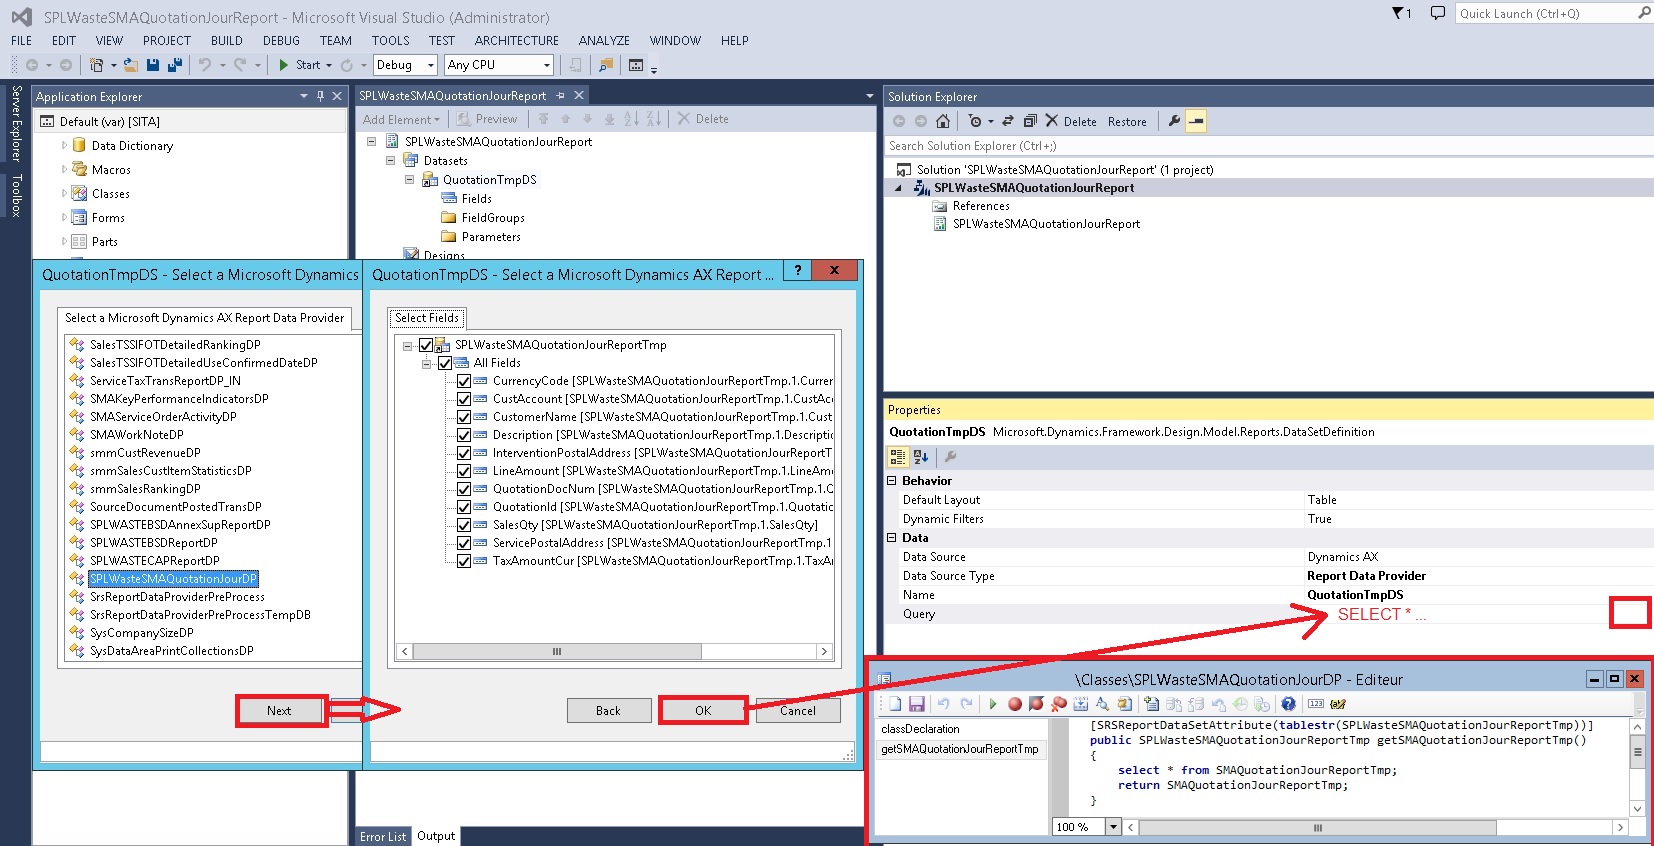Click Collapse All in Solution Explorer
The width and height of the screenshot is (1654, 846).
click(1030, 121)
